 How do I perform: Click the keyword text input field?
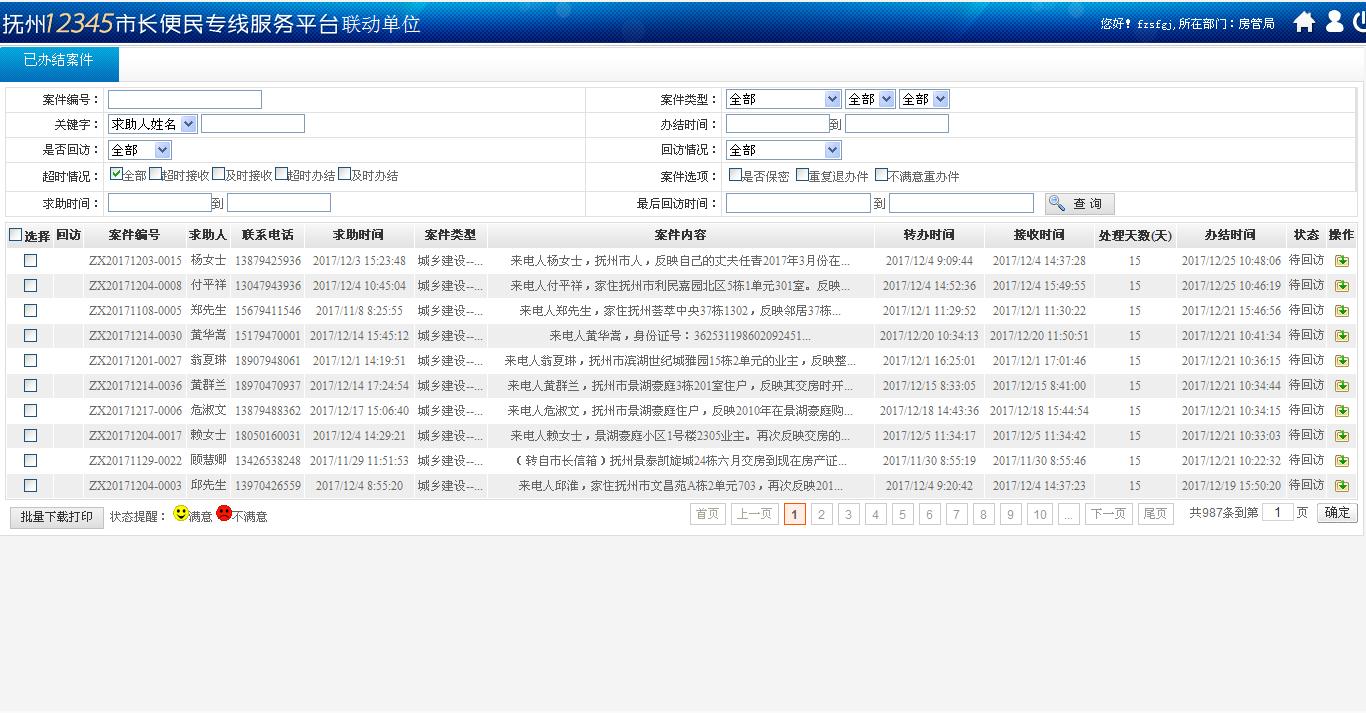click(253, 124)
